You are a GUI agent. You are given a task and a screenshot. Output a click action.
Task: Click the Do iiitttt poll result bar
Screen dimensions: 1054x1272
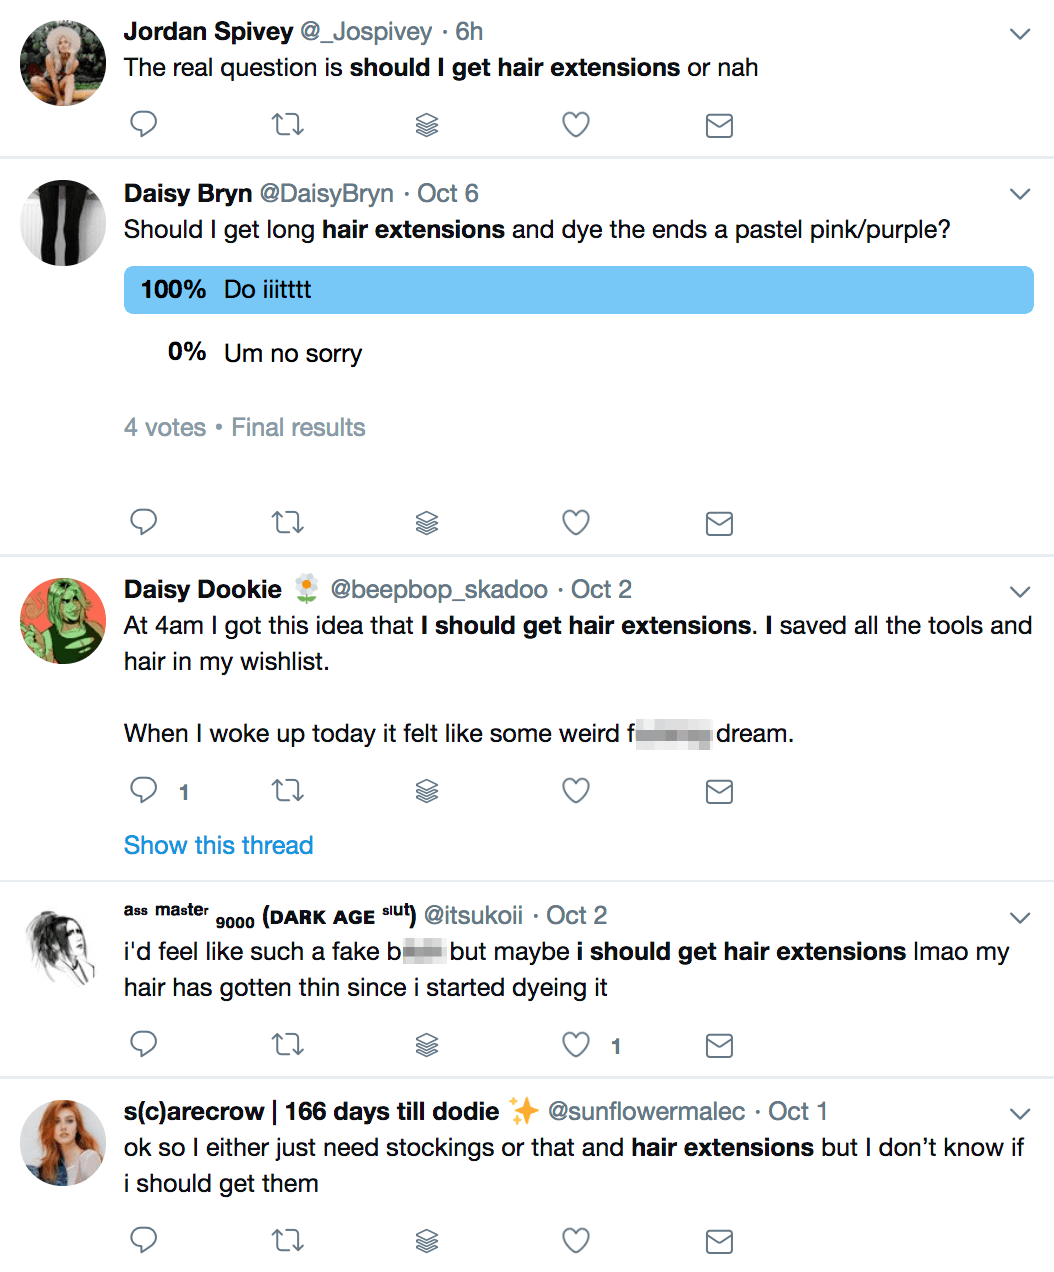[x=578, y=290]
